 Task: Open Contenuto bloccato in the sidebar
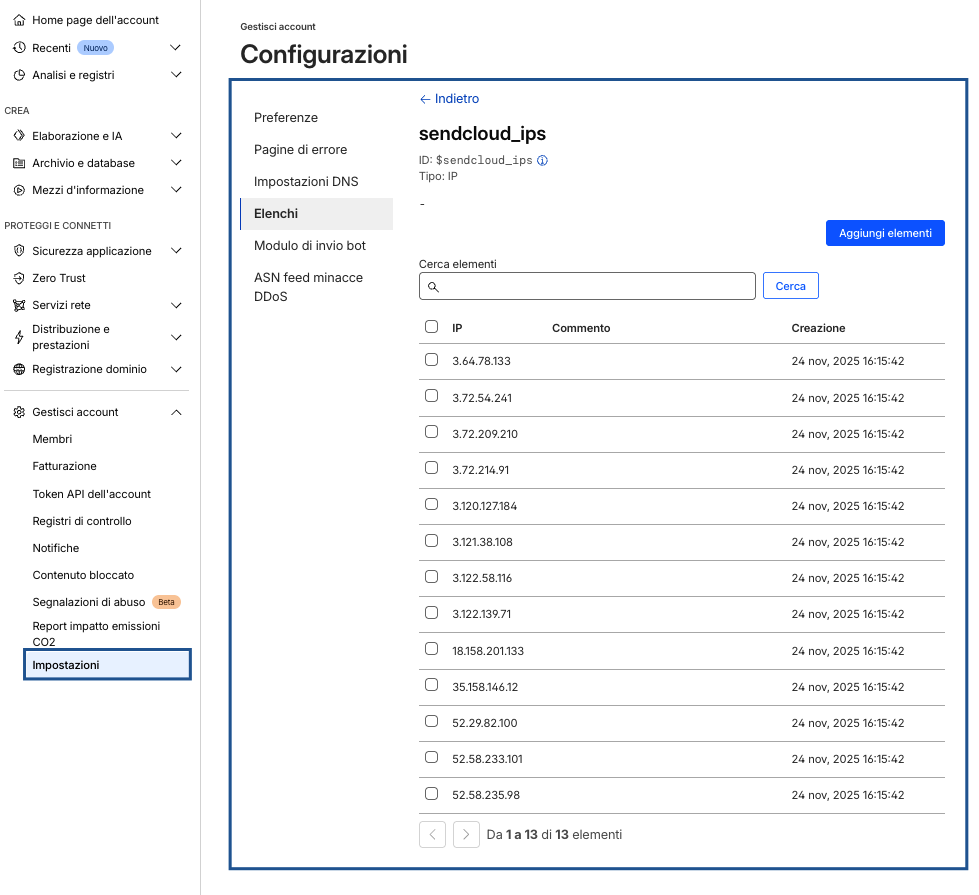tap(83, 575)
